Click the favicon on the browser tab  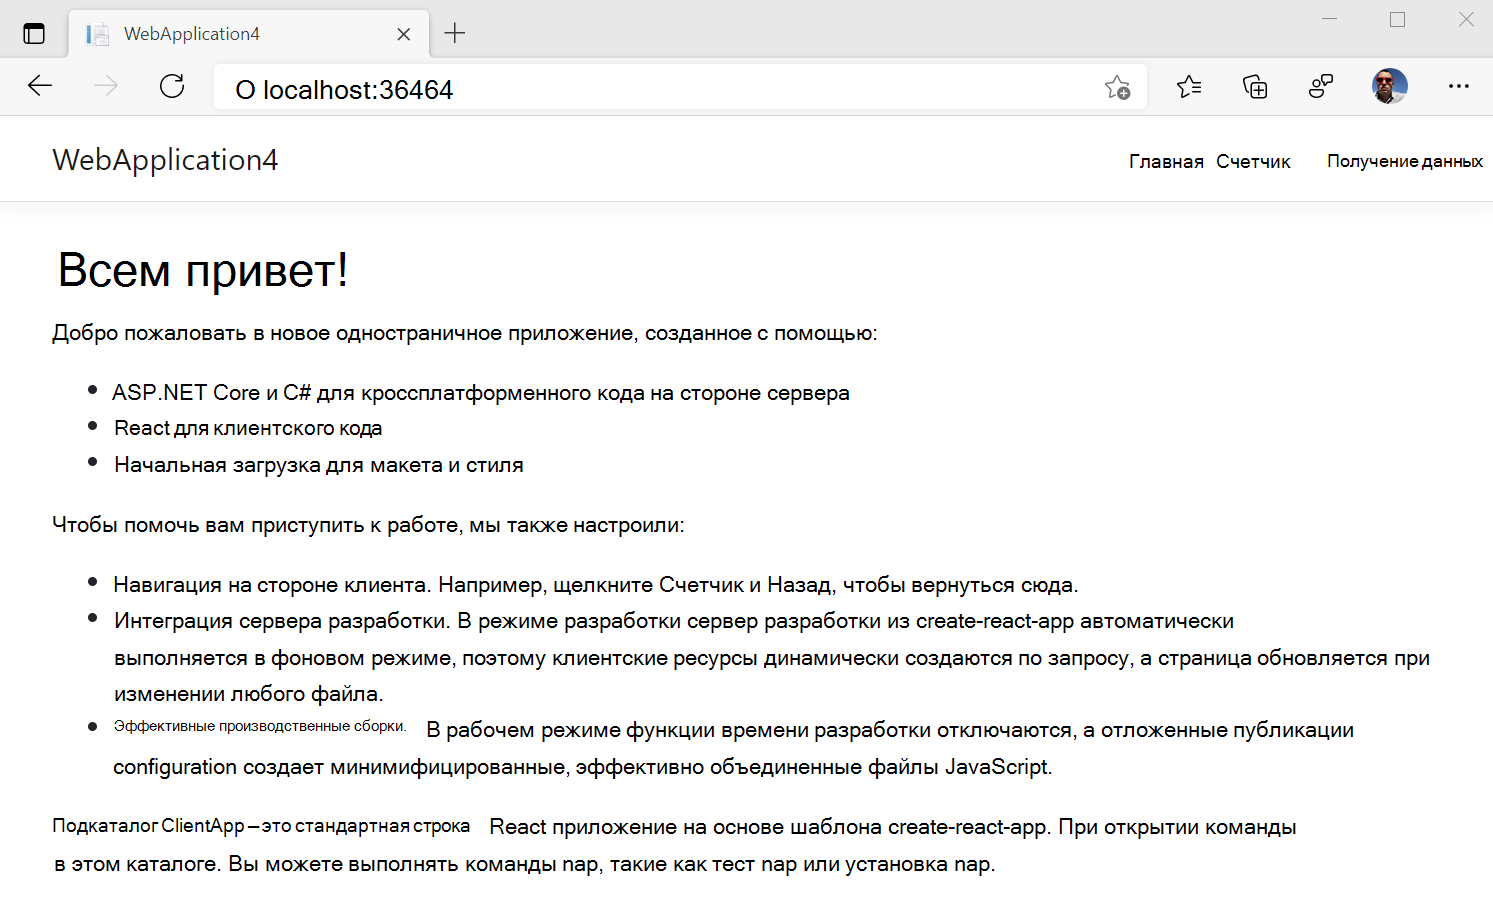pos(97,33)
